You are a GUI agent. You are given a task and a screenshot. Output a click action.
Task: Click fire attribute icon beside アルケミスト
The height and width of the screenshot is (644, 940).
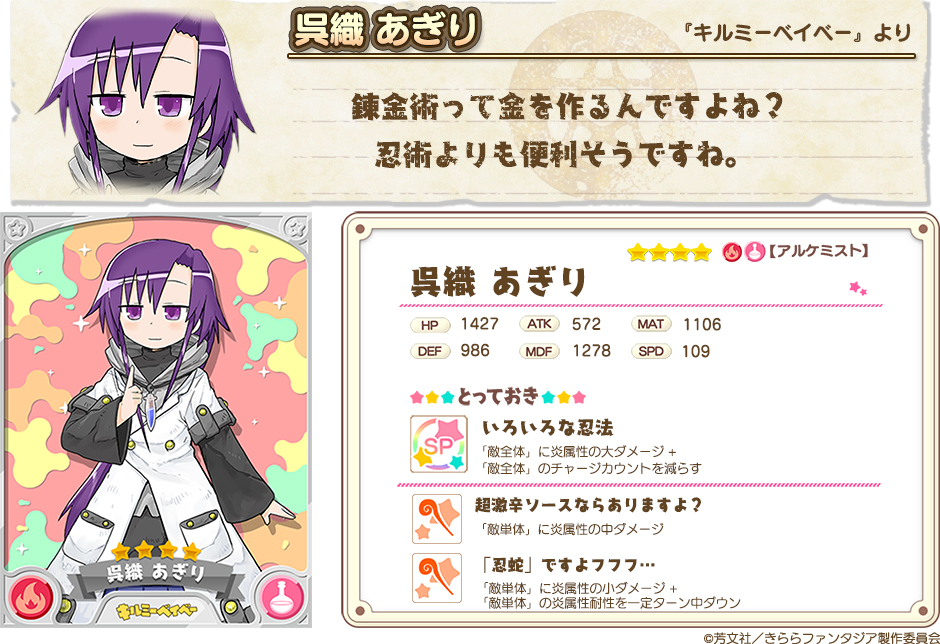(731, 252)
